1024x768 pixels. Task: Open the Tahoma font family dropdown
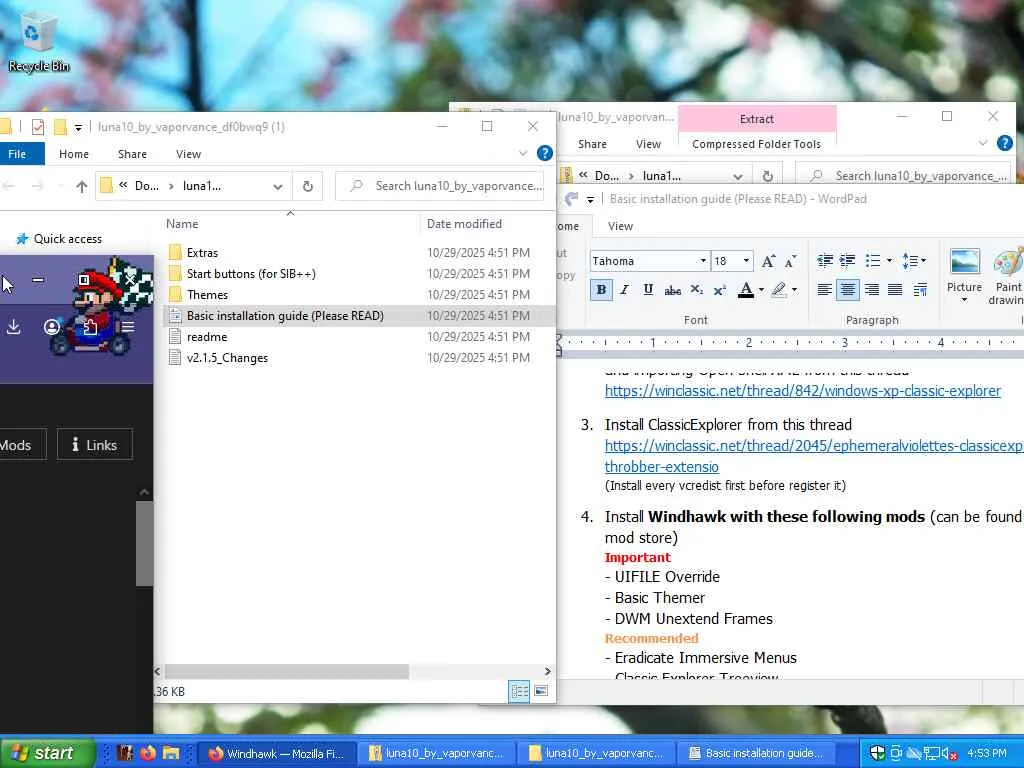point(703,261)
